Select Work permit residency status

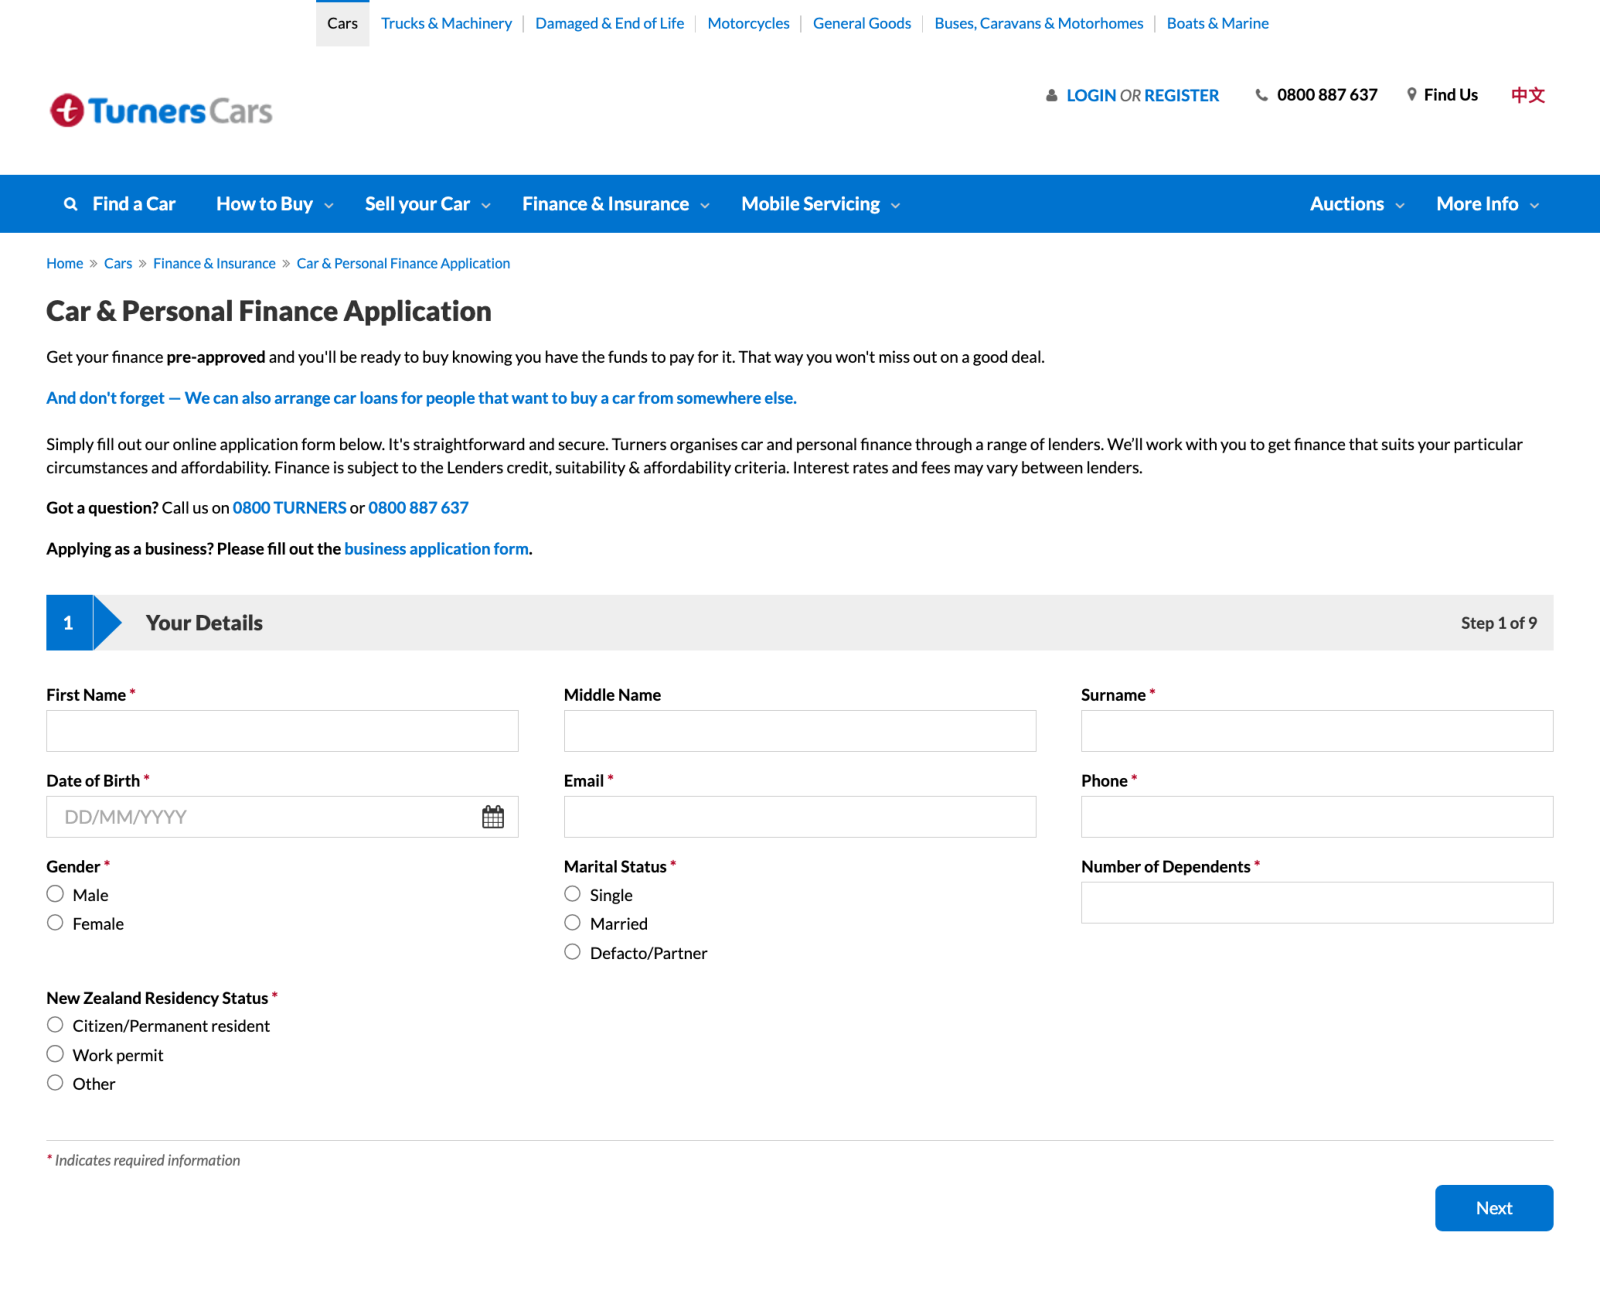(55, 1054)
